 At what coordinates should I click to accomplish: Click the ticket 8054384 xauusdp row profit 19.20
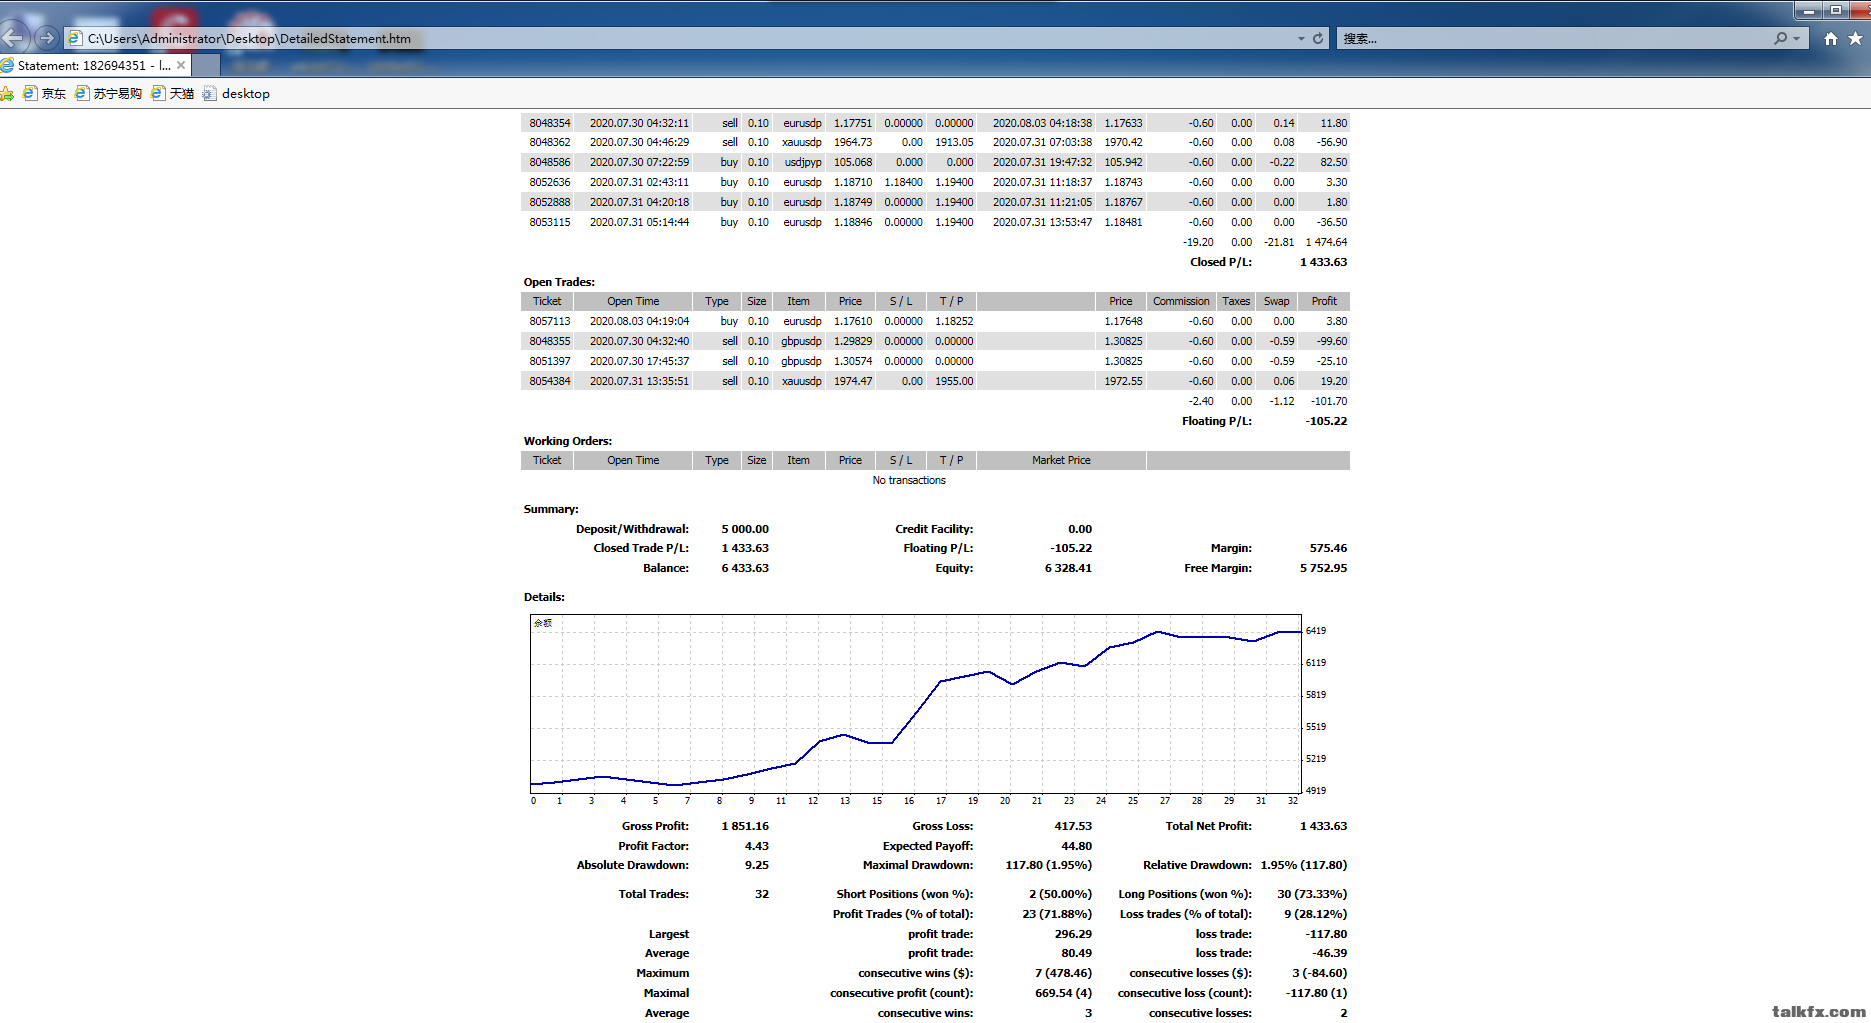pyautogui.click(x=1334, y=381)
